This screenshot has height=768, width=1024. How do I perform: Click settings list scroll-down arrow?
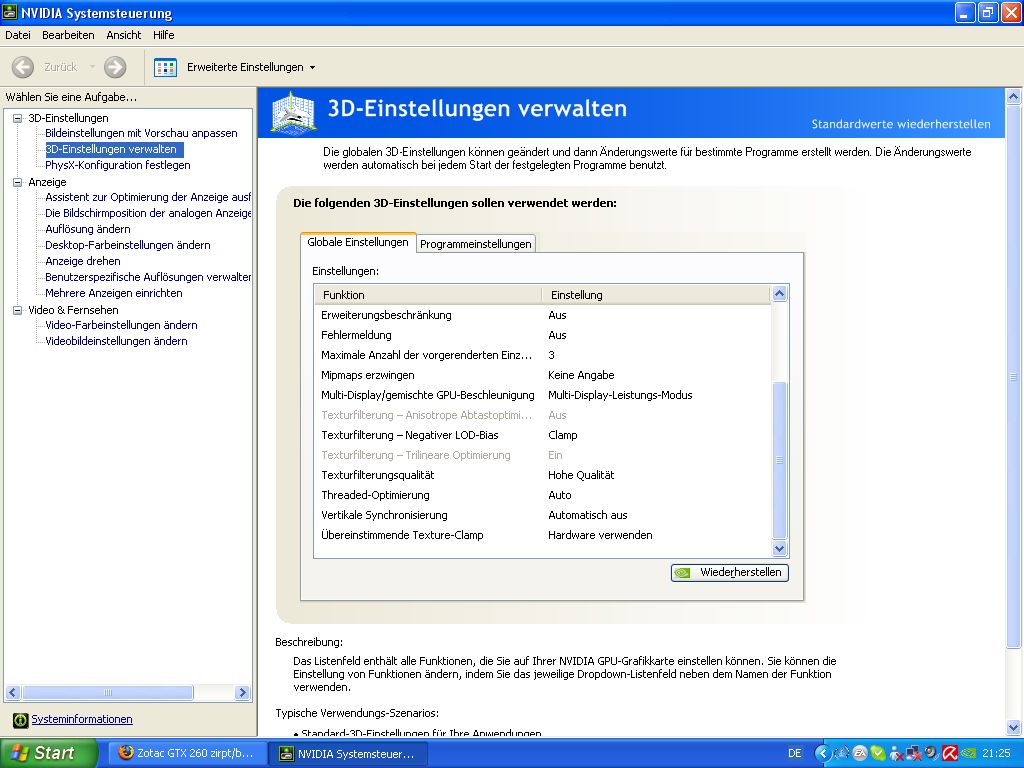[x=779, y=549]
